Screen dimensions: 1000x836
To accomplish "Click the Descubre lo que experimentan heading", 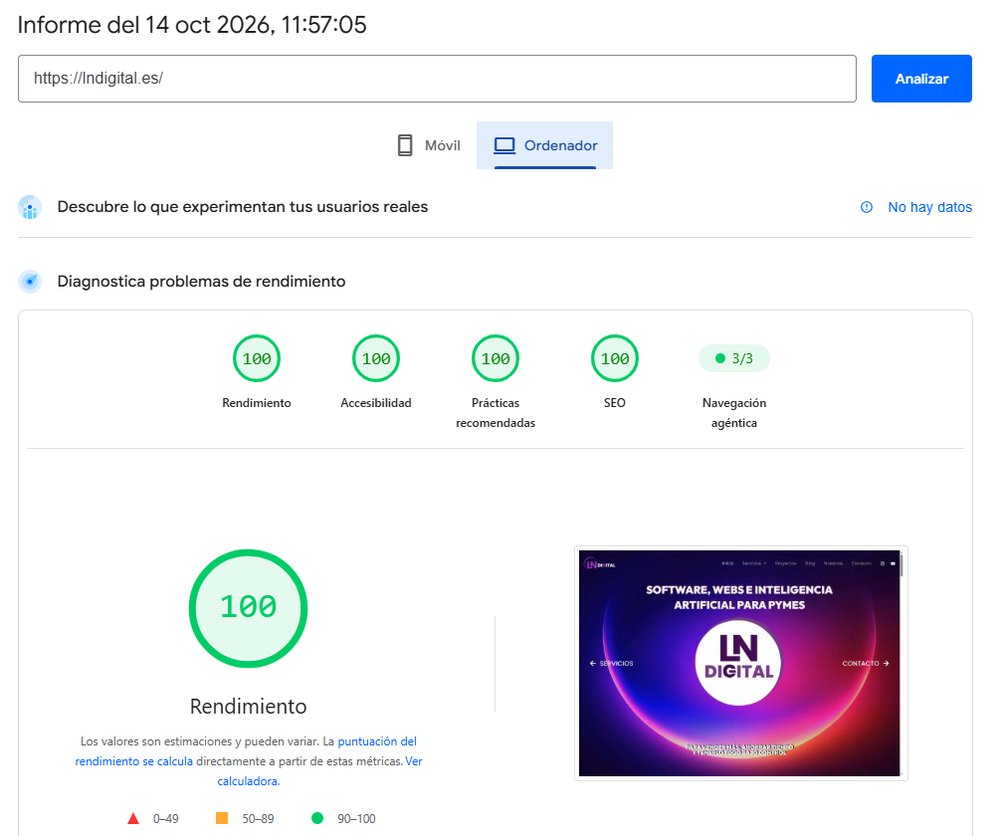I will point(242,207).
